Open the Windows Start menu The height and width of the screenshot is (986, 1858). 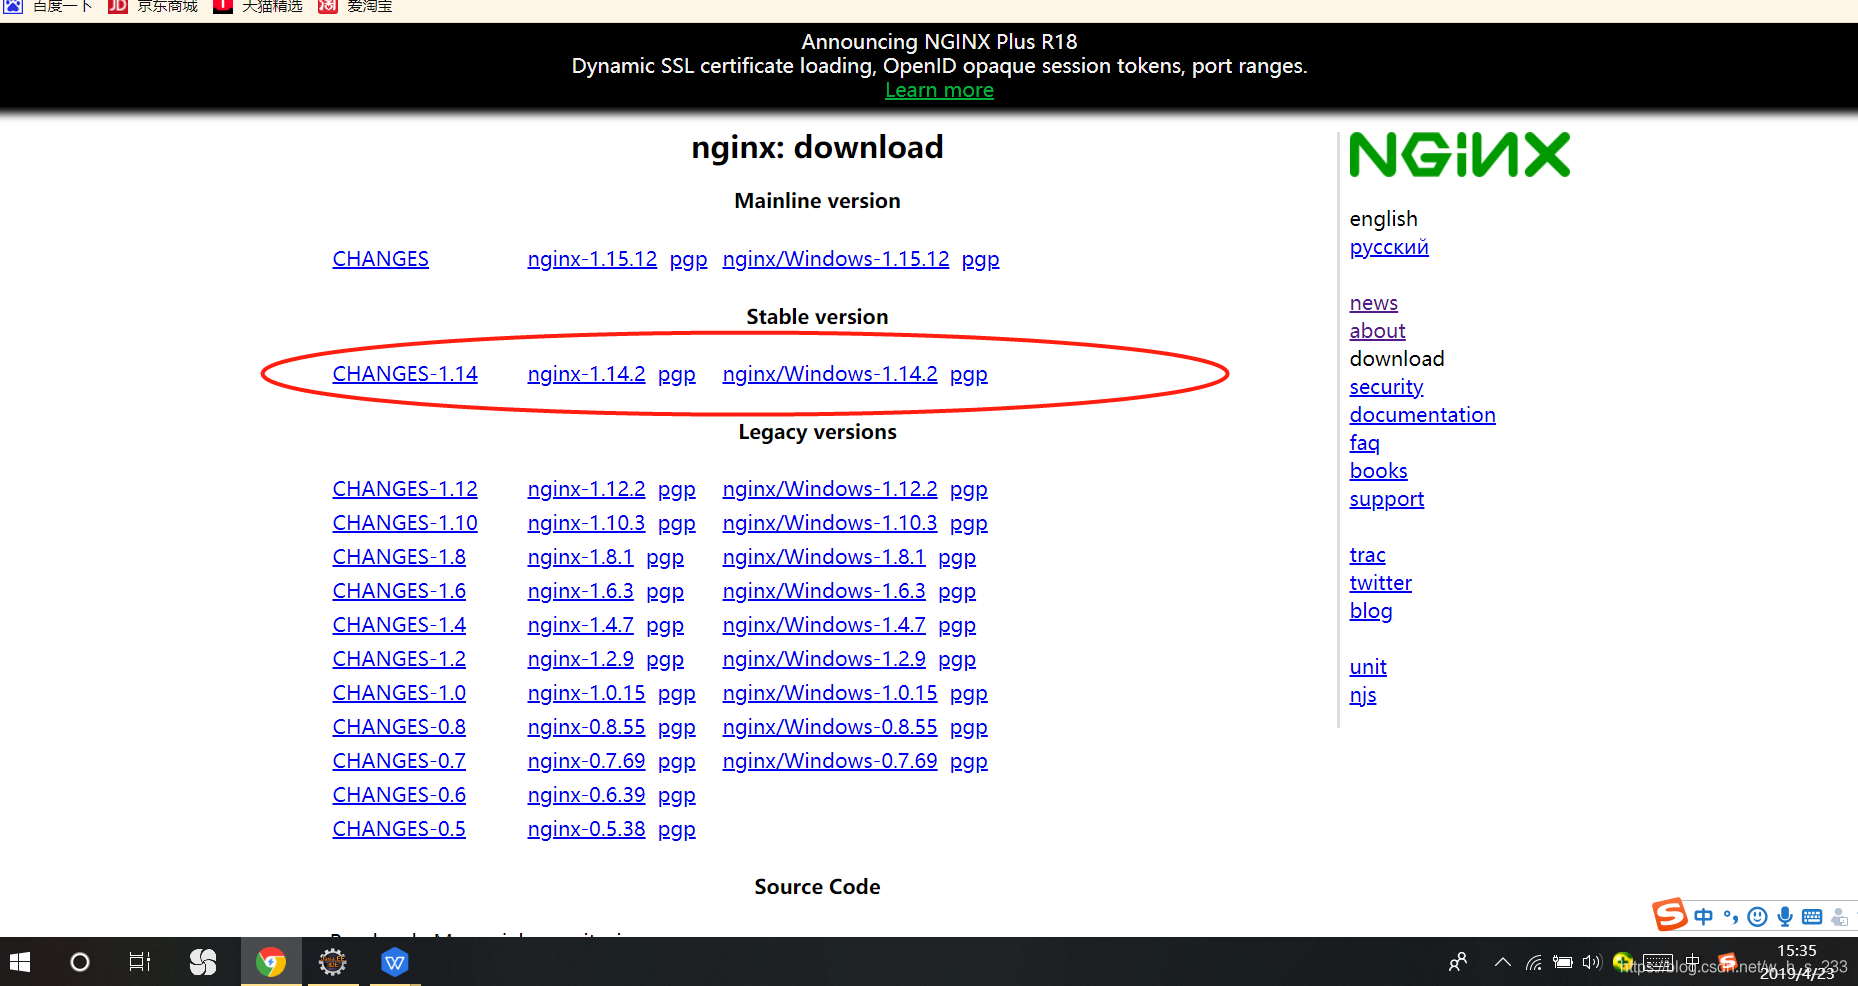[20, 962]
